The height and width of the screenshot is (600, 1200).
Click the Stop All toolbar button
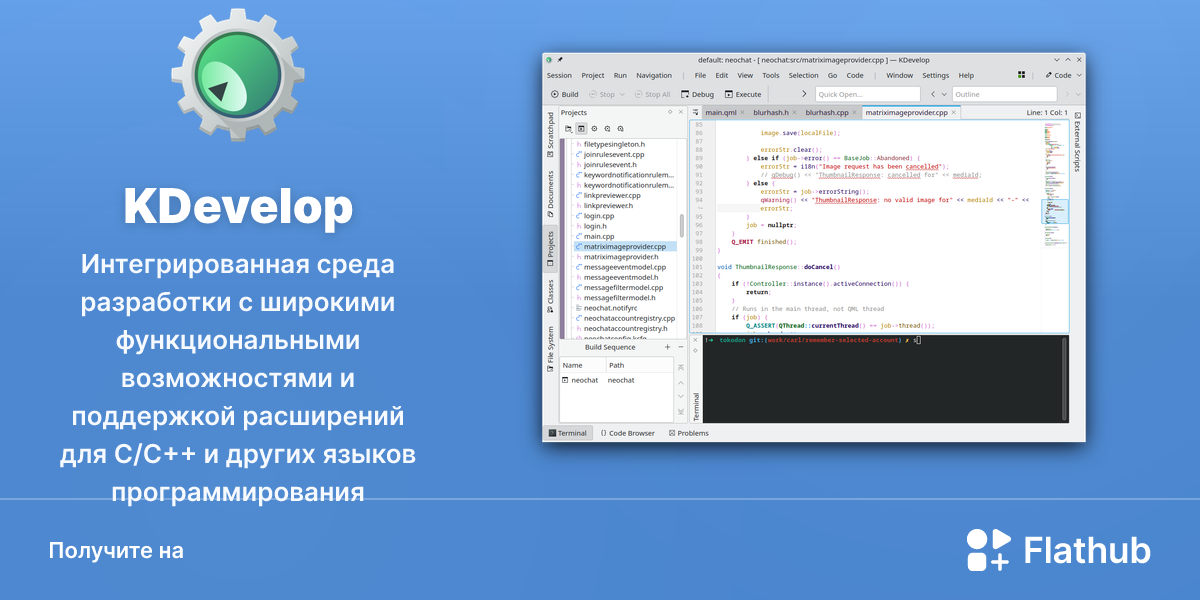pos(652,94)
